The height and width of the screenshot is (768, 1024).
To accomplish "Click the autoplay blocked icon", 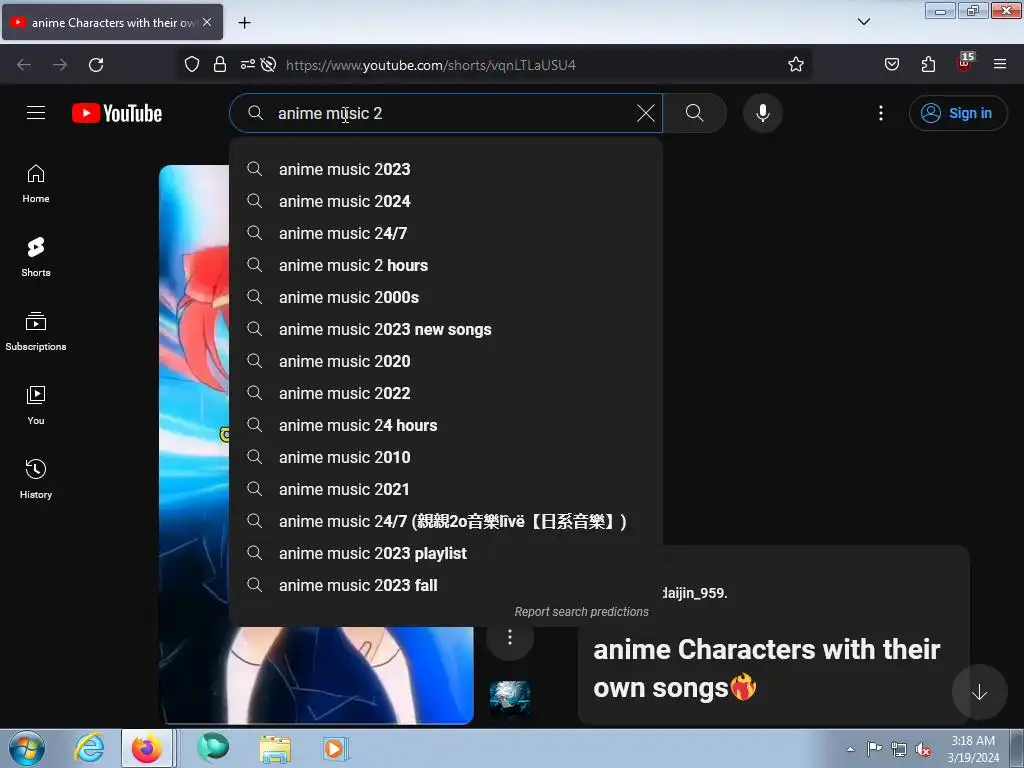I will tap(268, 65).
